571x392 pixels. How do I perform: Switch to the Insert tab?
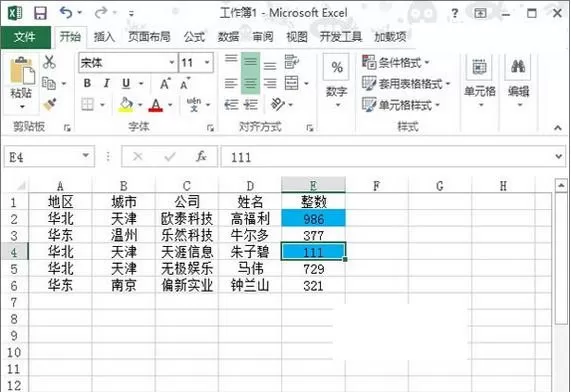pyautogui.click(x=104, y=37)
